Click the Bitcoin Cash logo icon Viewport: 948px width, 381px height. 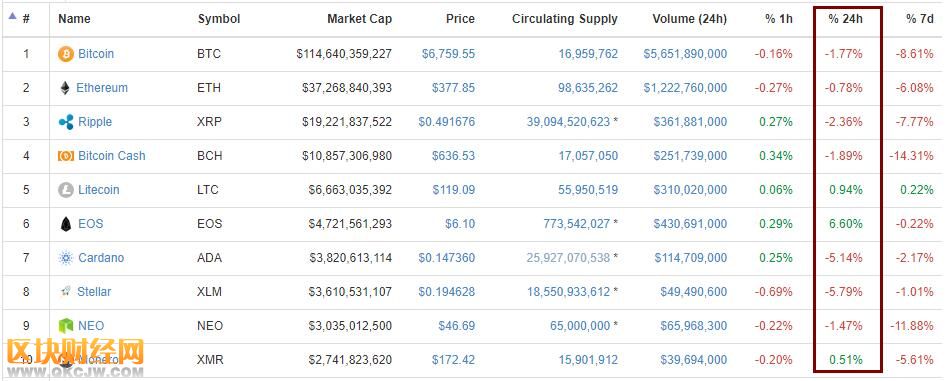point(65,156)
